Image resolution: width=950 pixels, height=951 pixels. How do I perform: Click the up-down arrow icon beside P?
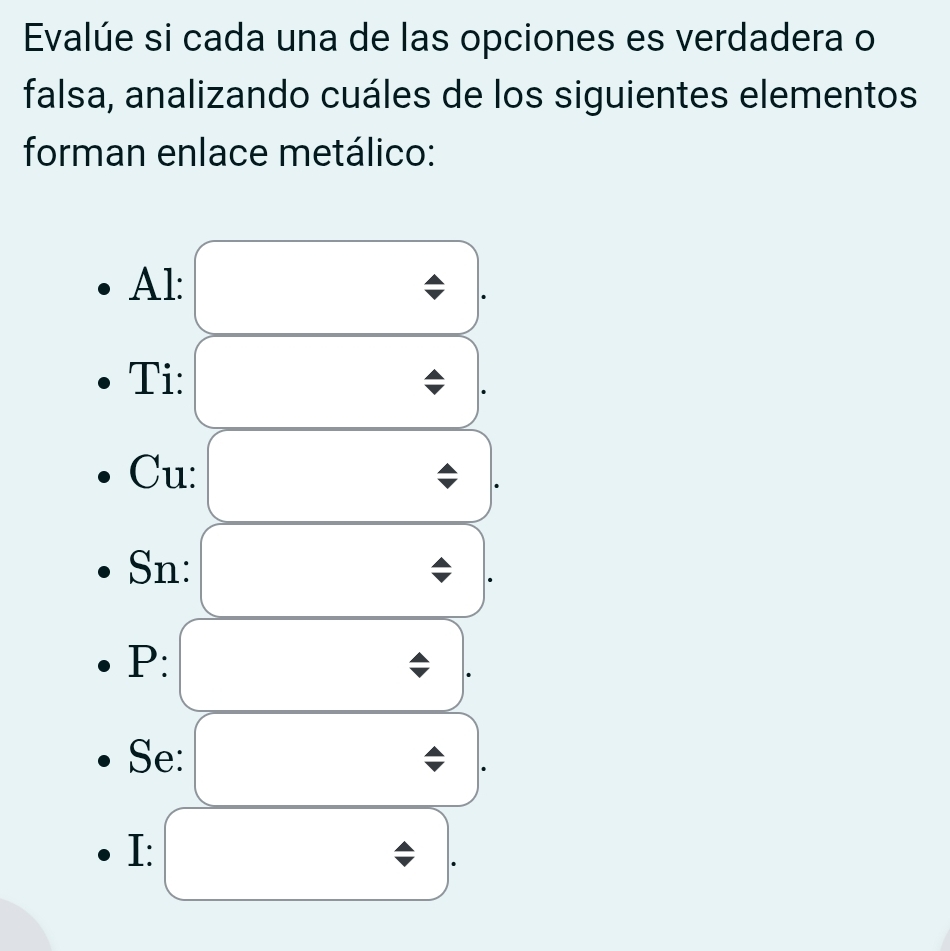click(419, 665)
